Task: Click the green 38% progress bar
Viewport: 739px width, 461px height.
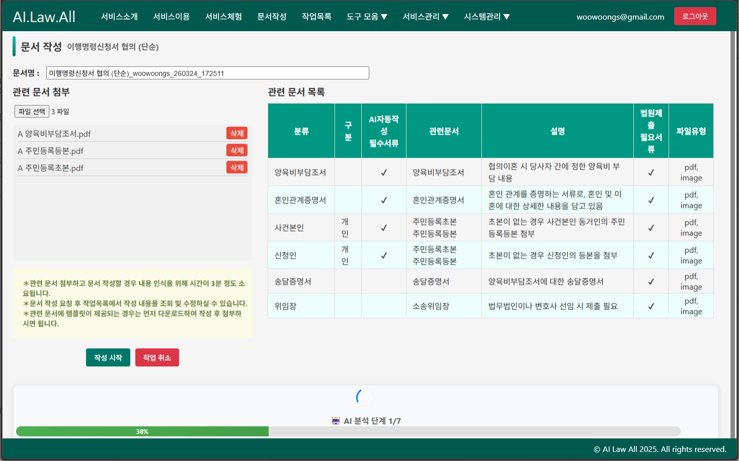Action: pyautogui.click(x=142, y=431)
